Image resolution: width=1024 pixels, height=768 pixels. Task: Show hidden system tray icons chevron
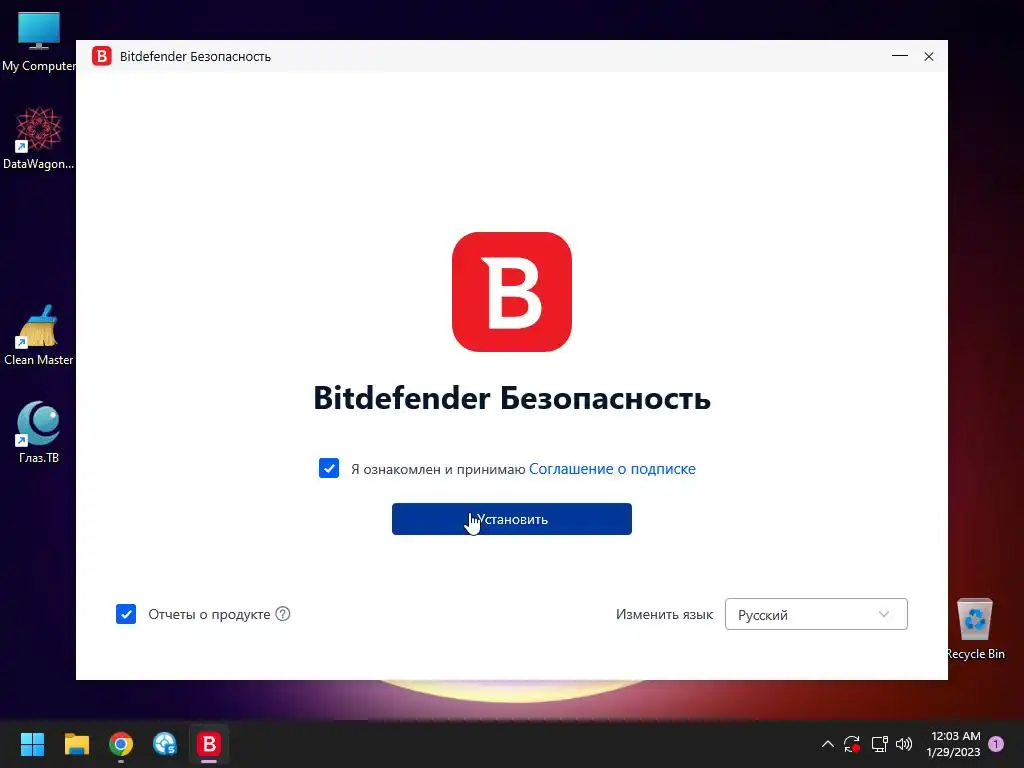pyautogui.click(x=827, y=744)
